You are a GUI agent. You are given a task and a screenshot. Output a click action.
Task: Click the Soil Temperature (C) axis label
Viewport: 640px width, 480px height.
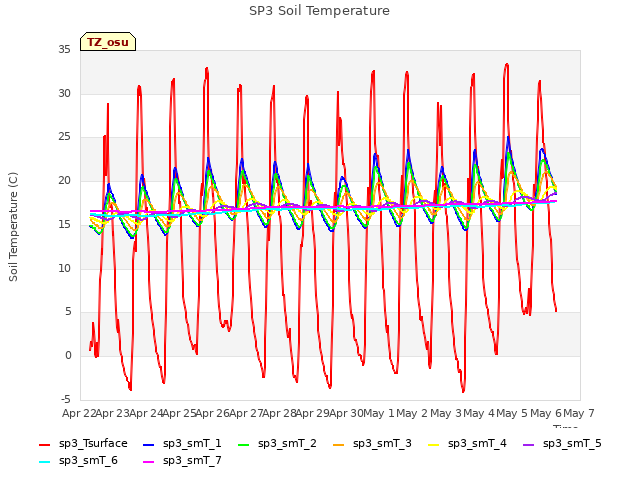(x=13, y=227)
